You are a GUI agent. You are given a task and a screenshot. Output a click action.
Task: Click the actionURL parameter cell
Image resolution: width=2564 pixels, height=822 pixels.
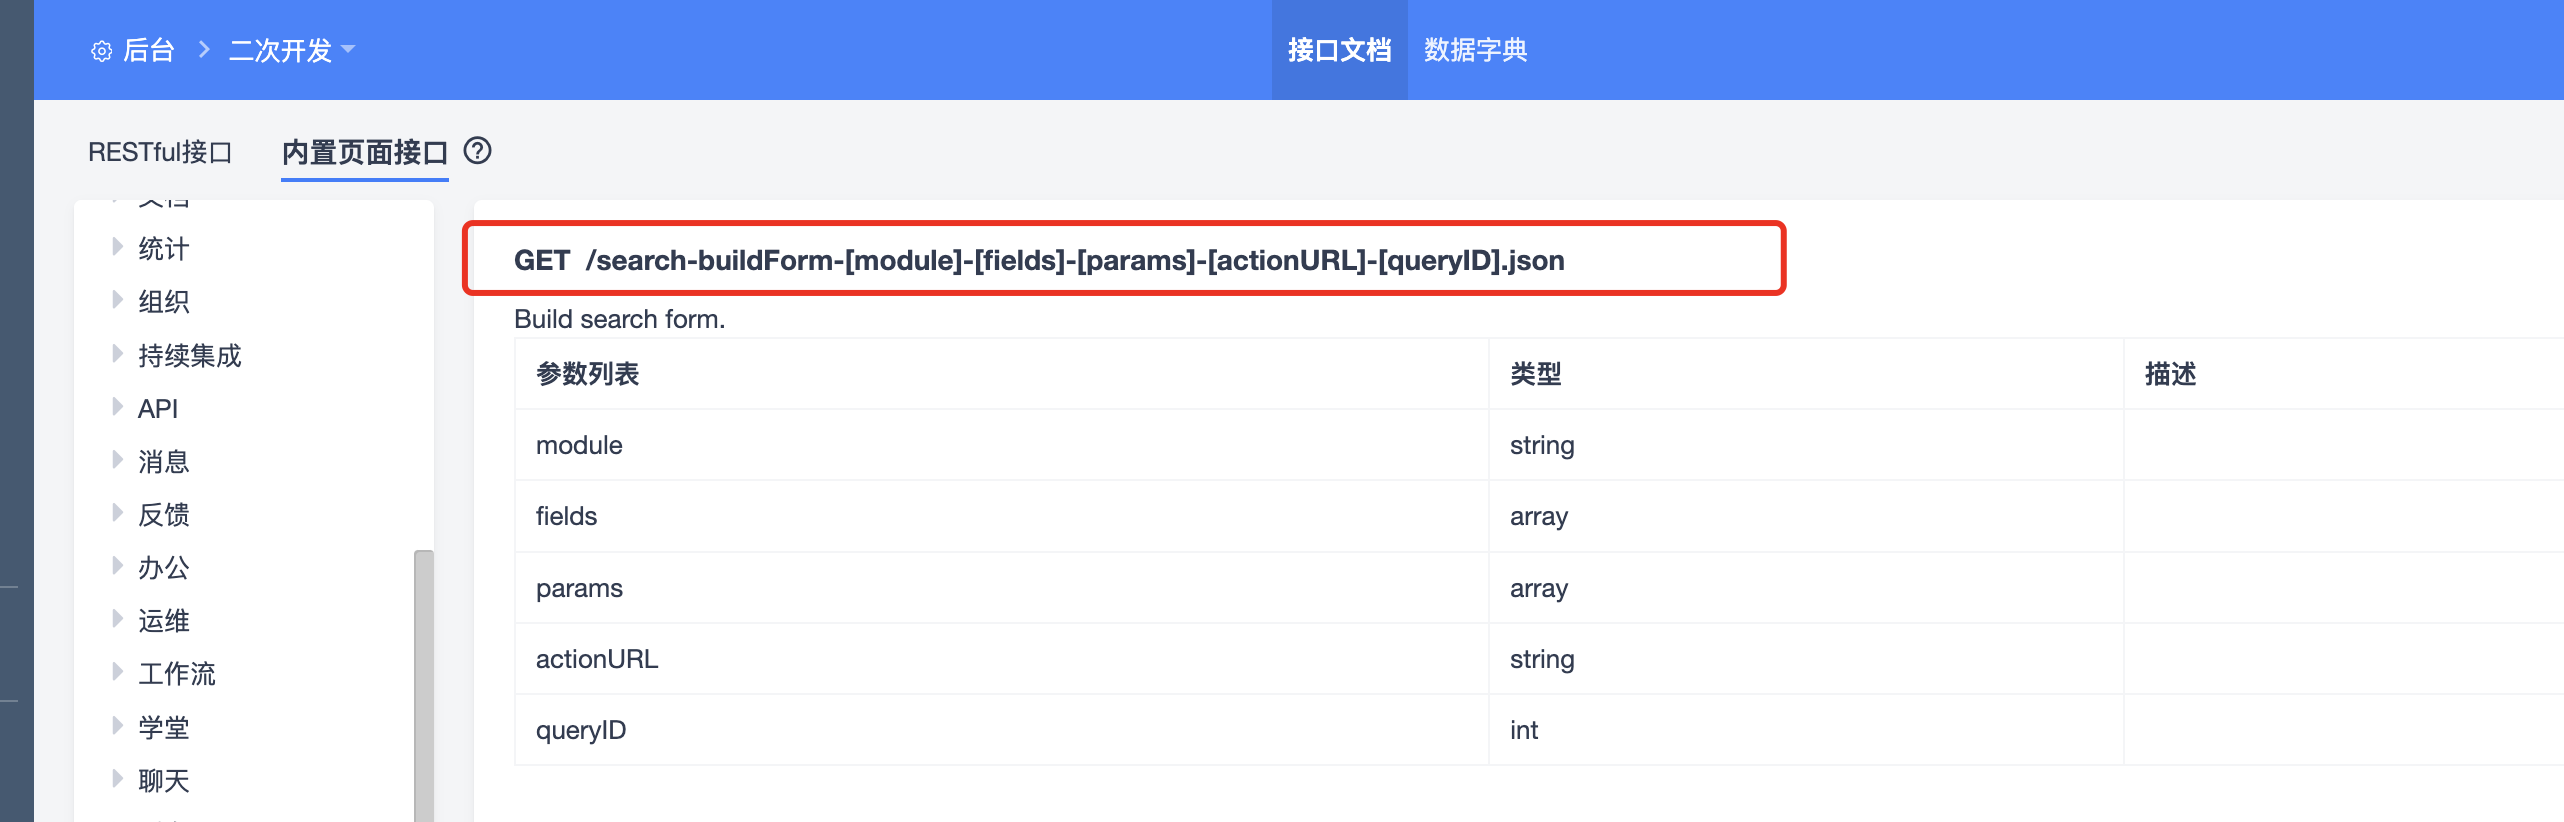click(1001, 659)
